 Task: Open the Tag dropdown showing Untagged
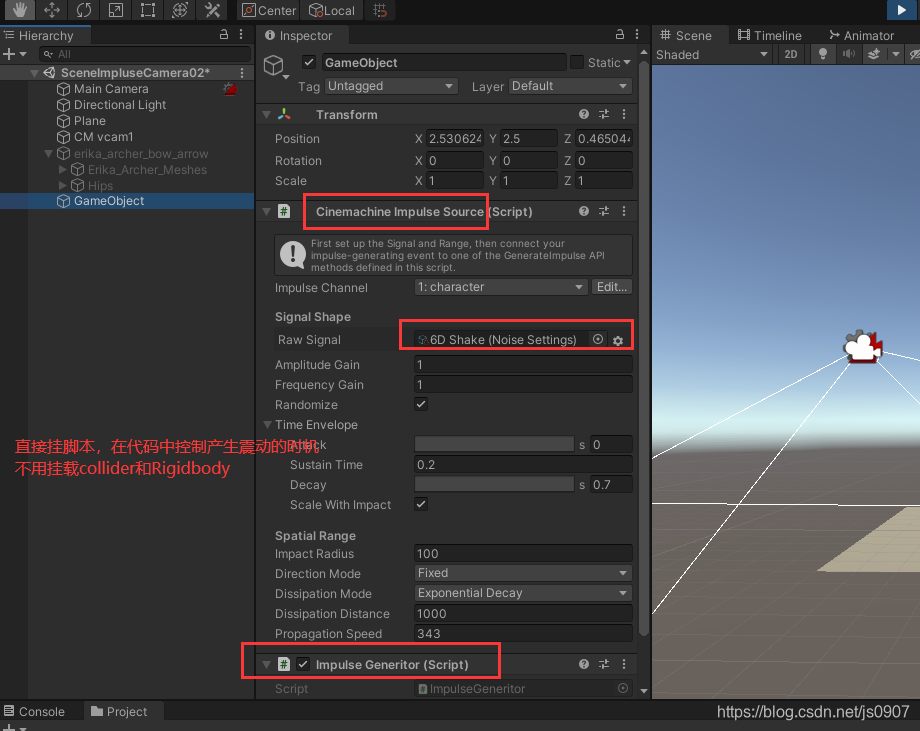coord(390,86)
